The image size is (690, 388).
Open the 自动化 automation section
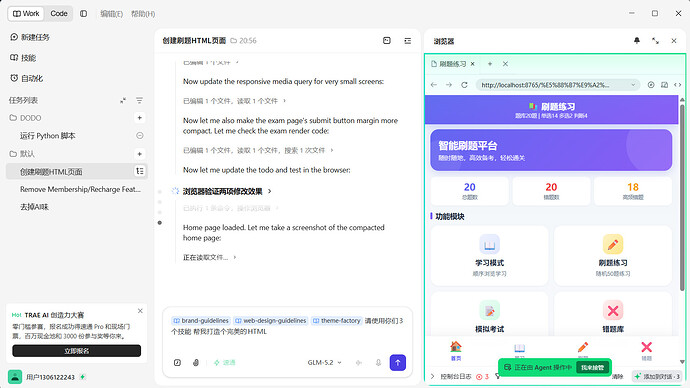click(x=26, y=78)
